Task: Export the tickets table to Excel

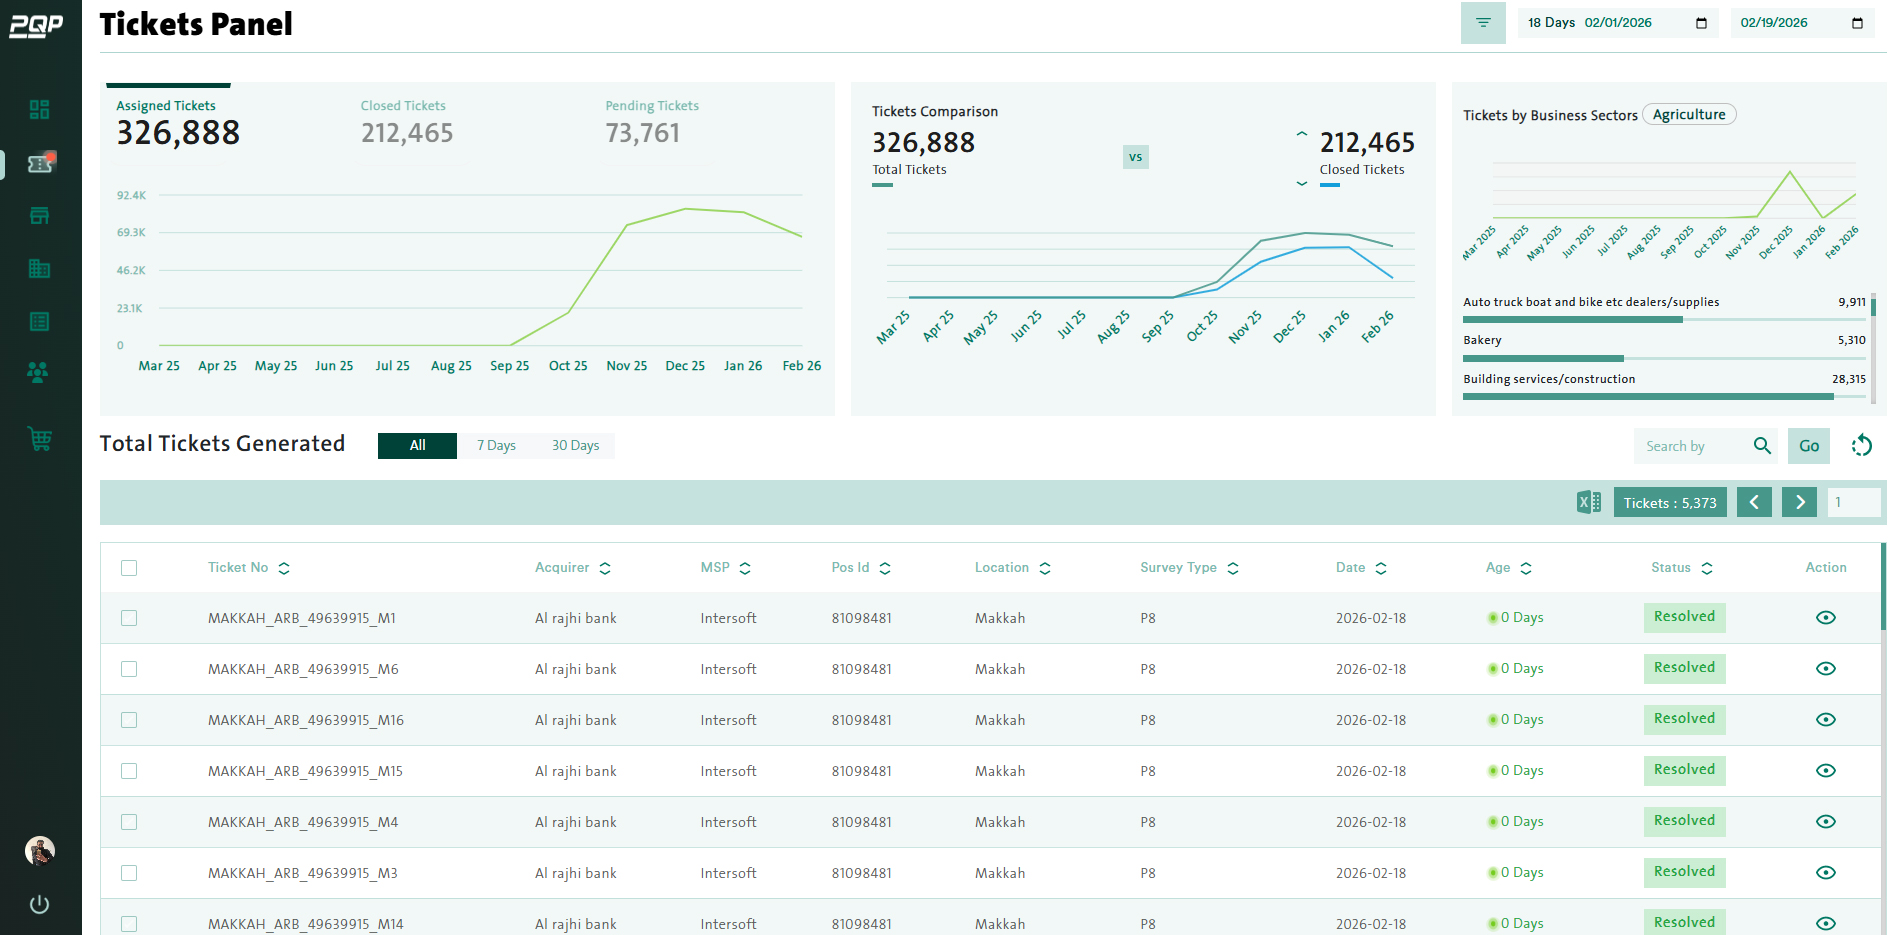Action: pyautogui.click(x=1588, y=502)
